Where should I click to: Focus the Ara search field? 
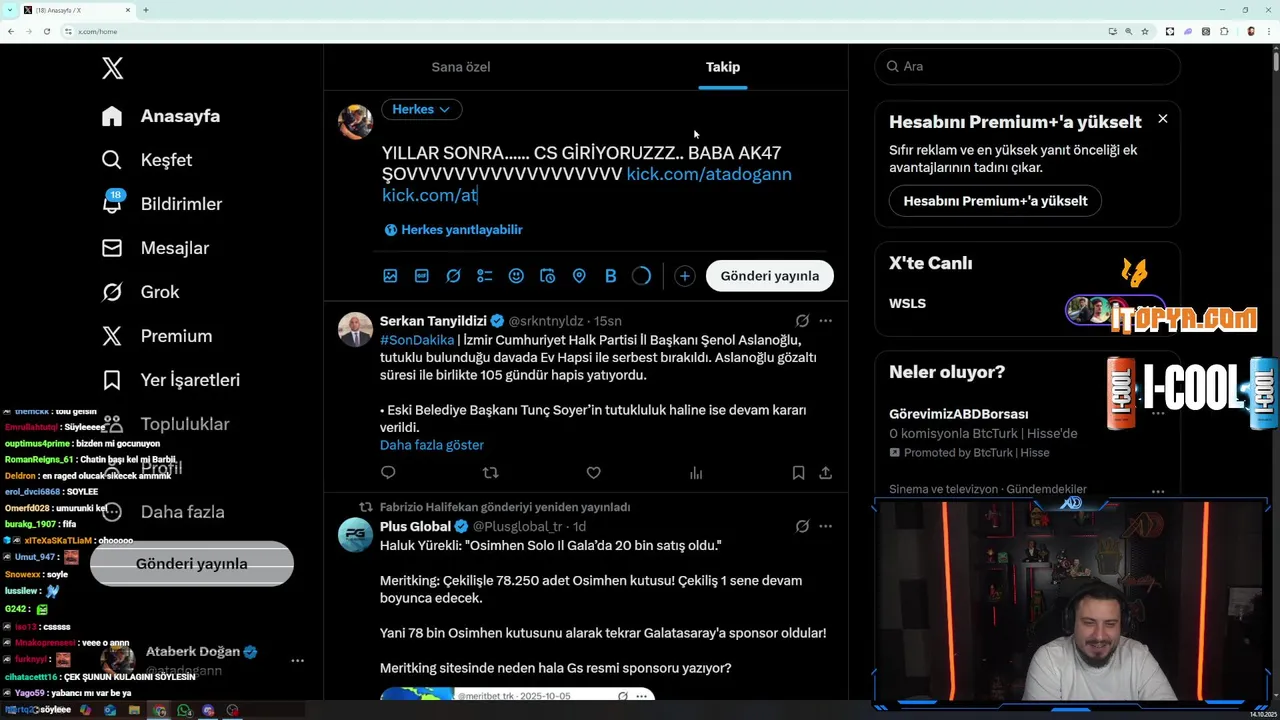(x=1028, y=66)
